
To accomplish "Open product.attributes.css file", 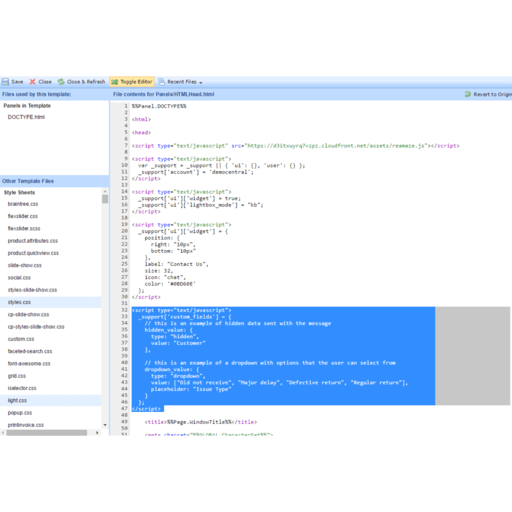I will tap(33, 241).
